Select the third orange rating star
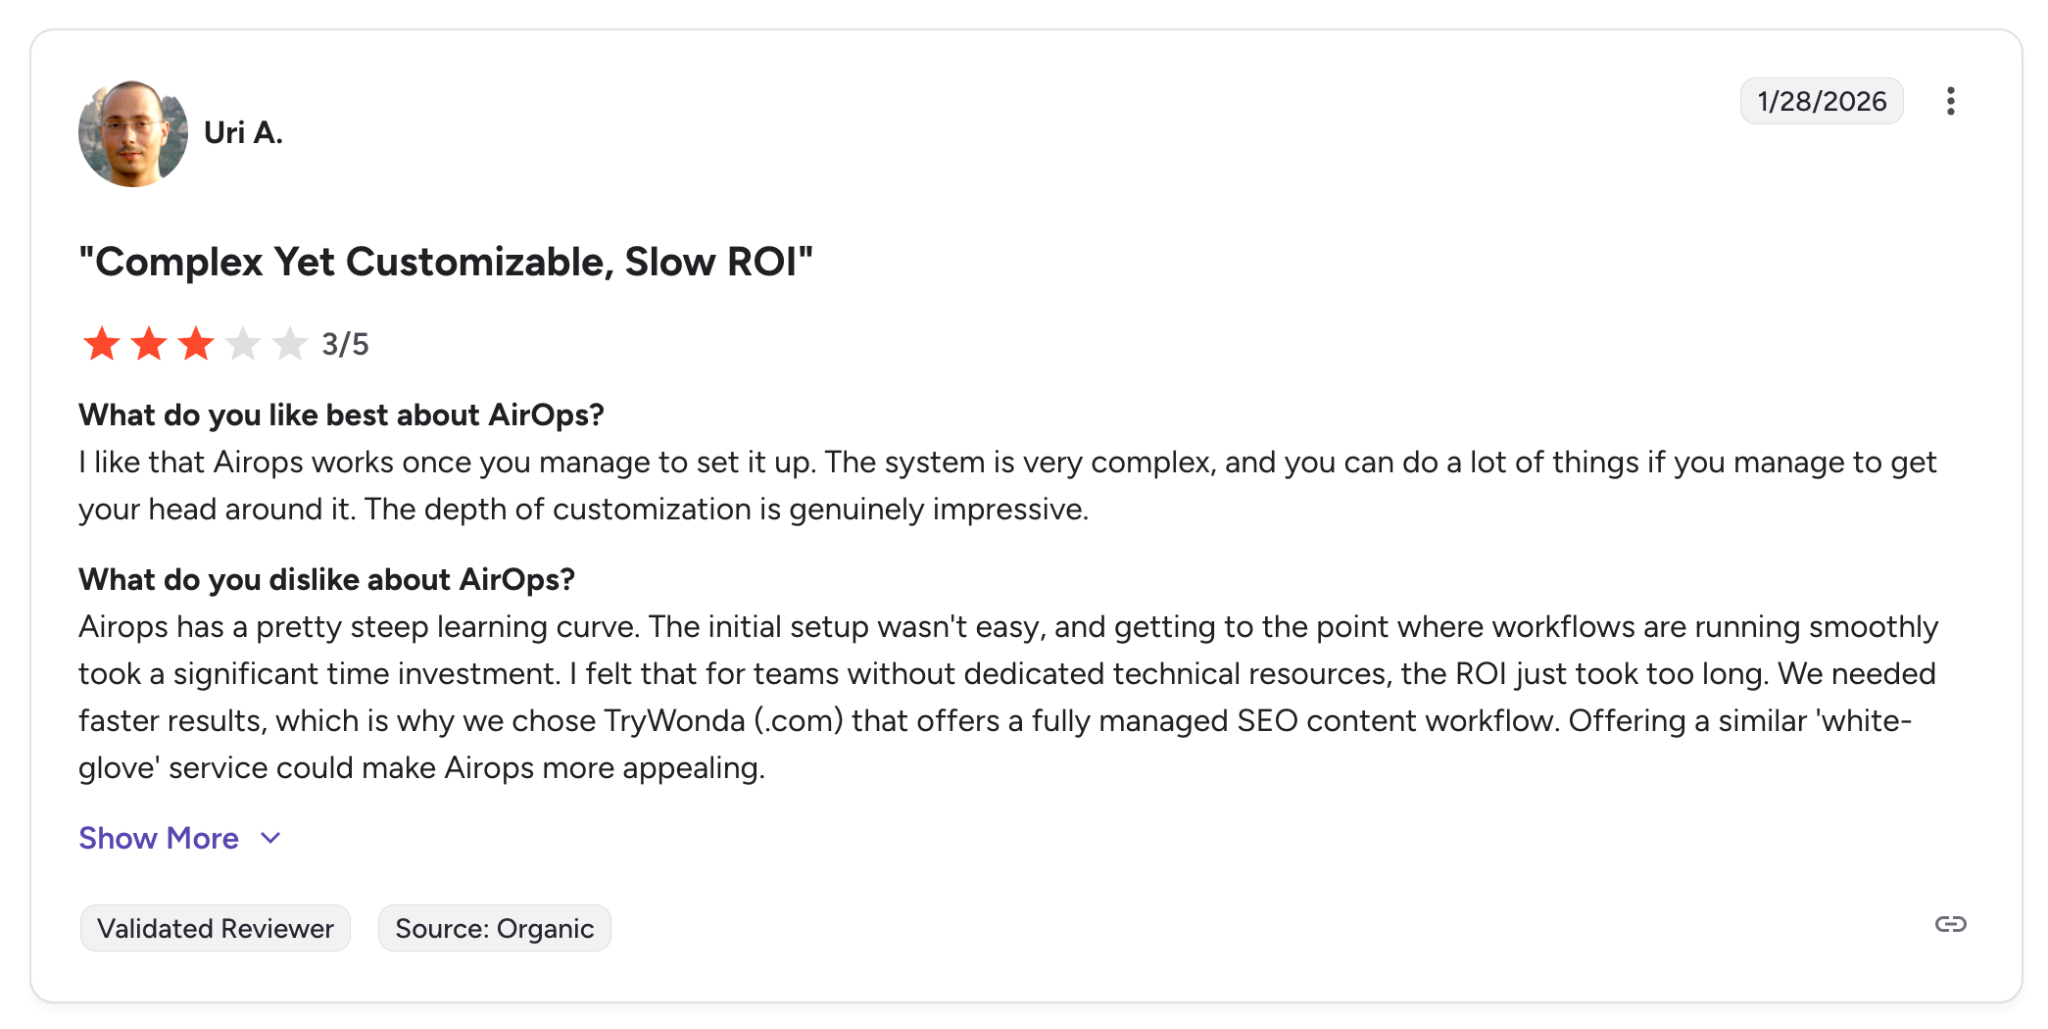Image resolution: width=2048 pixels, height=1029 pixels. 195,344
